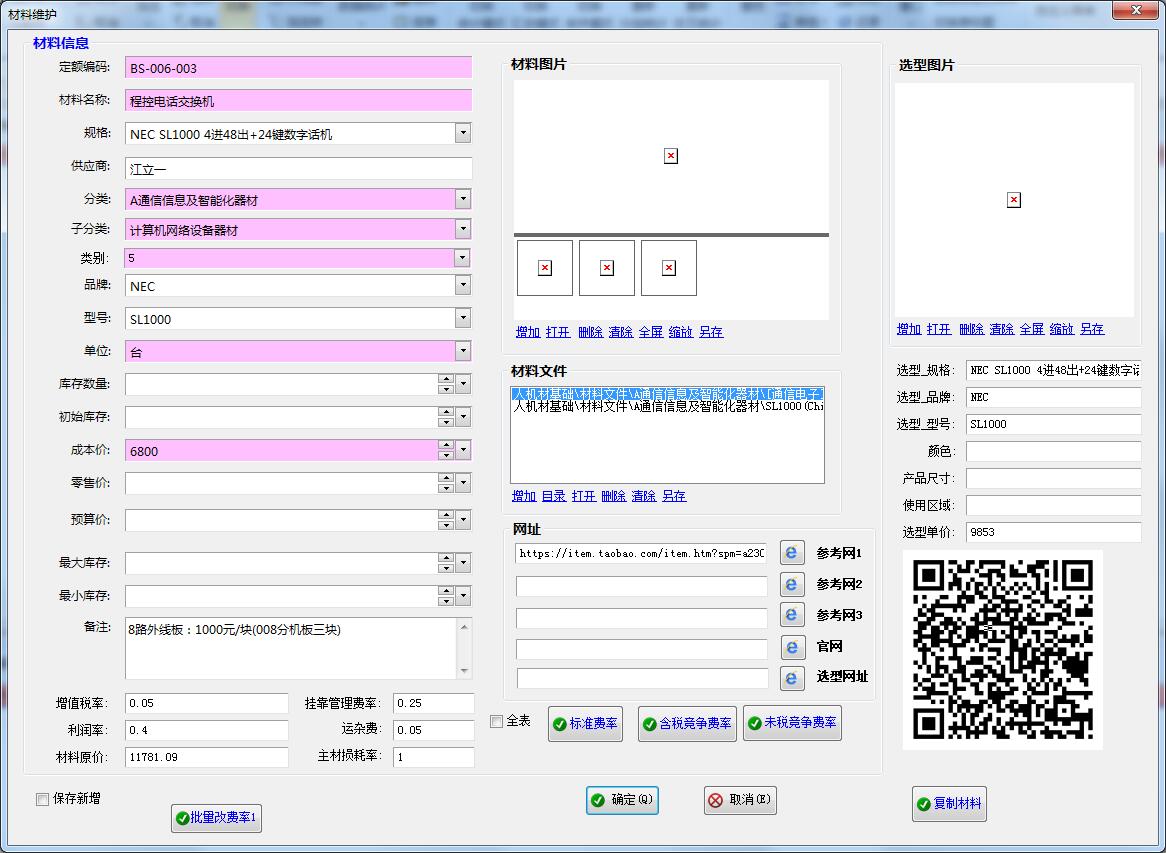Viewport: 1166px width, 853px height.
Task: Select highlighted first file row in 材料文件
Action: 668,394
